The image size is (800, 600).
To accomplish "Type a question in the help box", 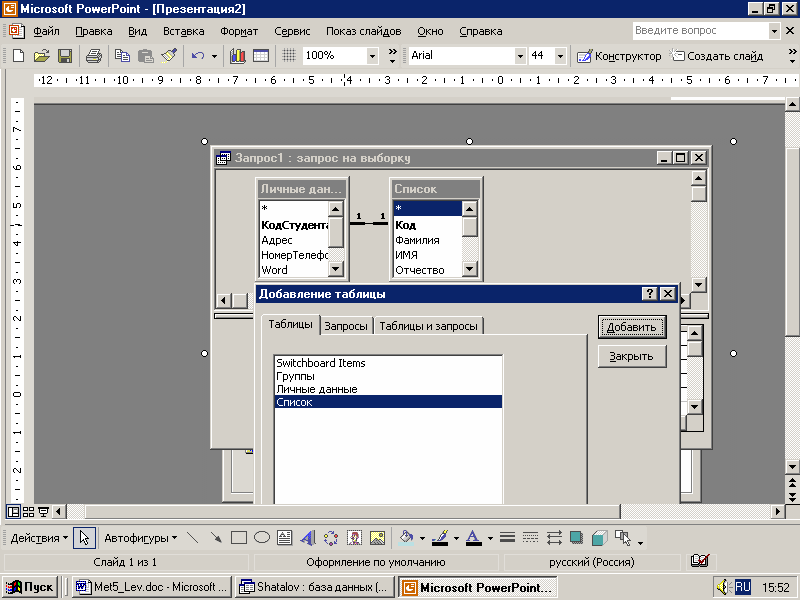I will (701, 31).
